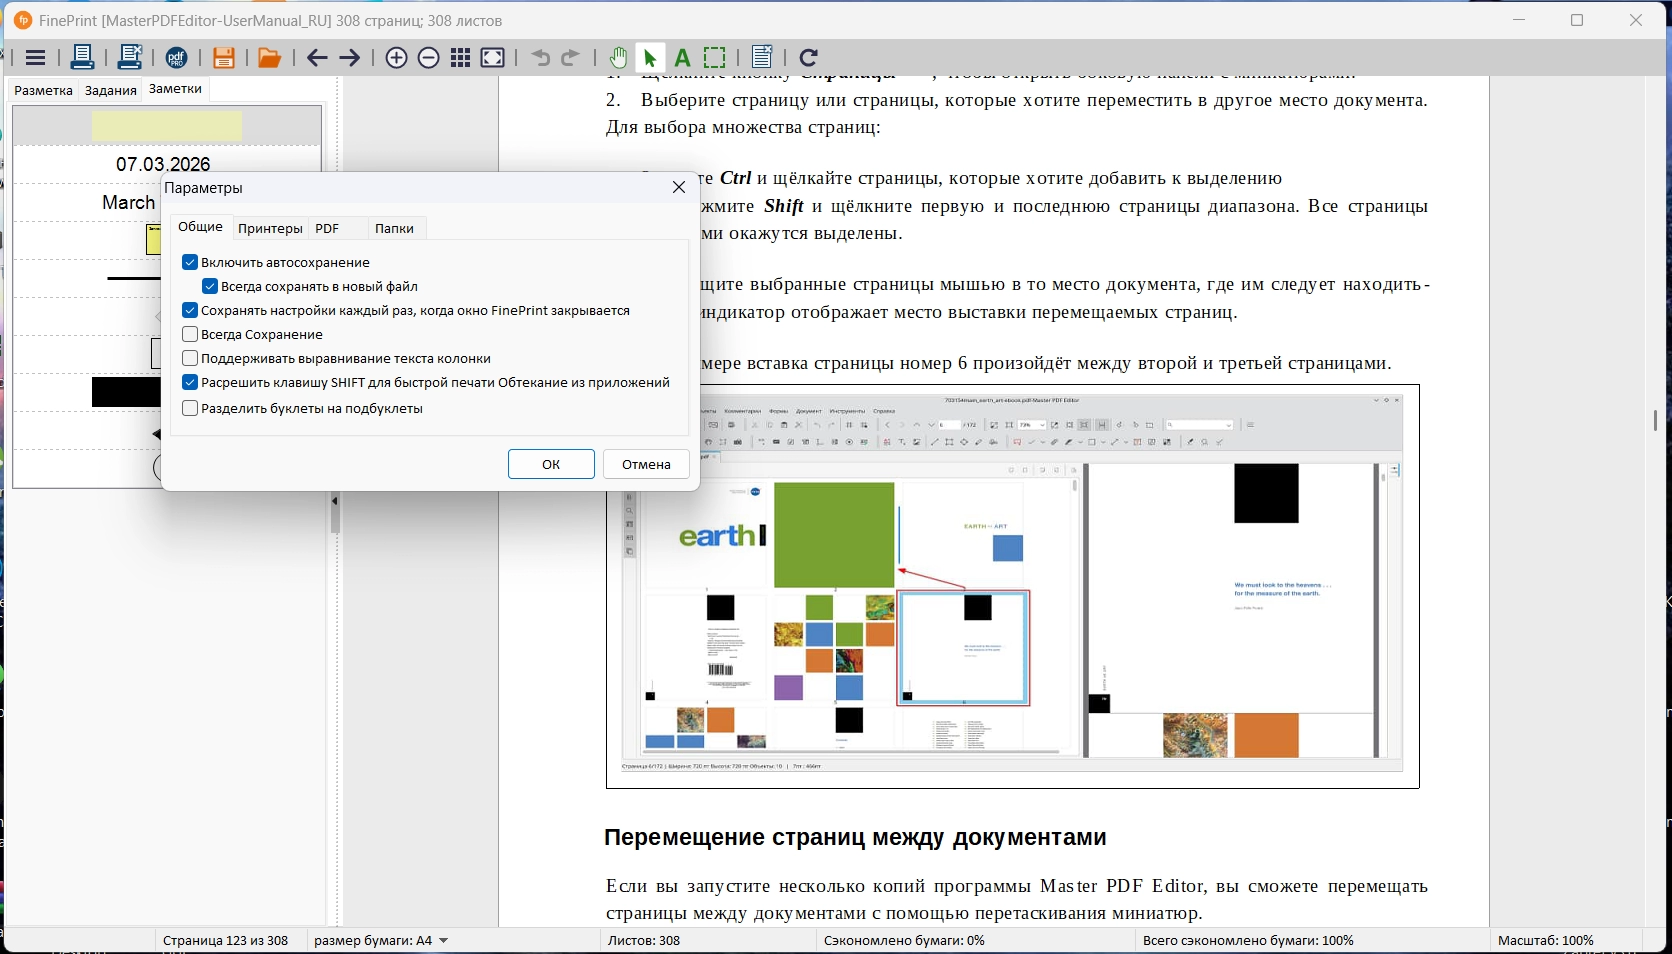The width and height of the screenshot is (1672, 954).
Task: Switch to the Общие tab
Action: point(200,227)
